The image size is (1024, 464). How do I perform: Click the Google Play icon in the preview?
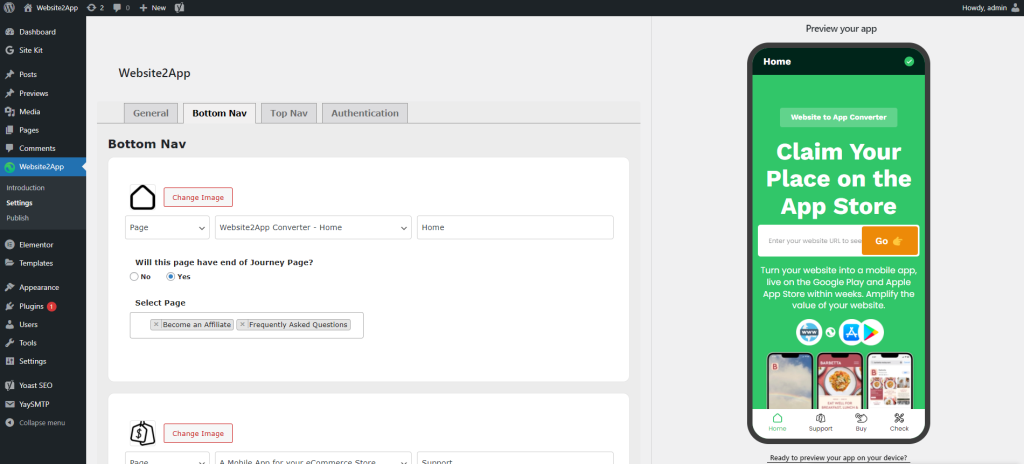coord(871,332)
